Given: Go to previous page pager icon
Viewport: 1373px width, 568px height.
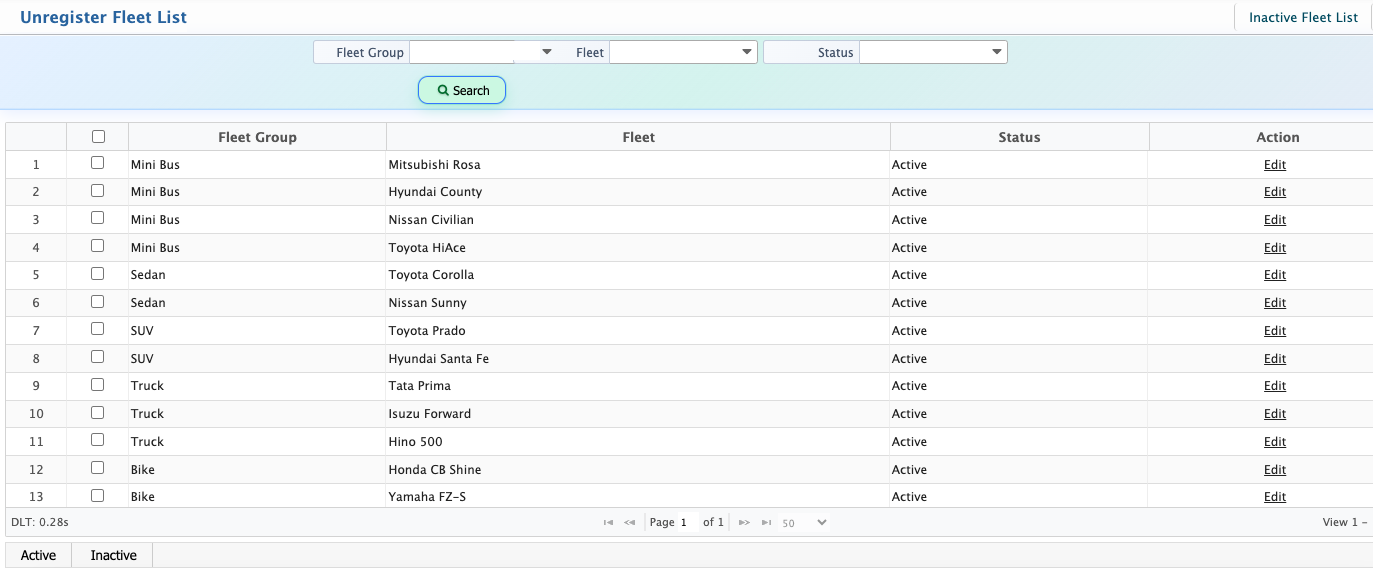Looking at the screenshot, I should click(630, 522).
